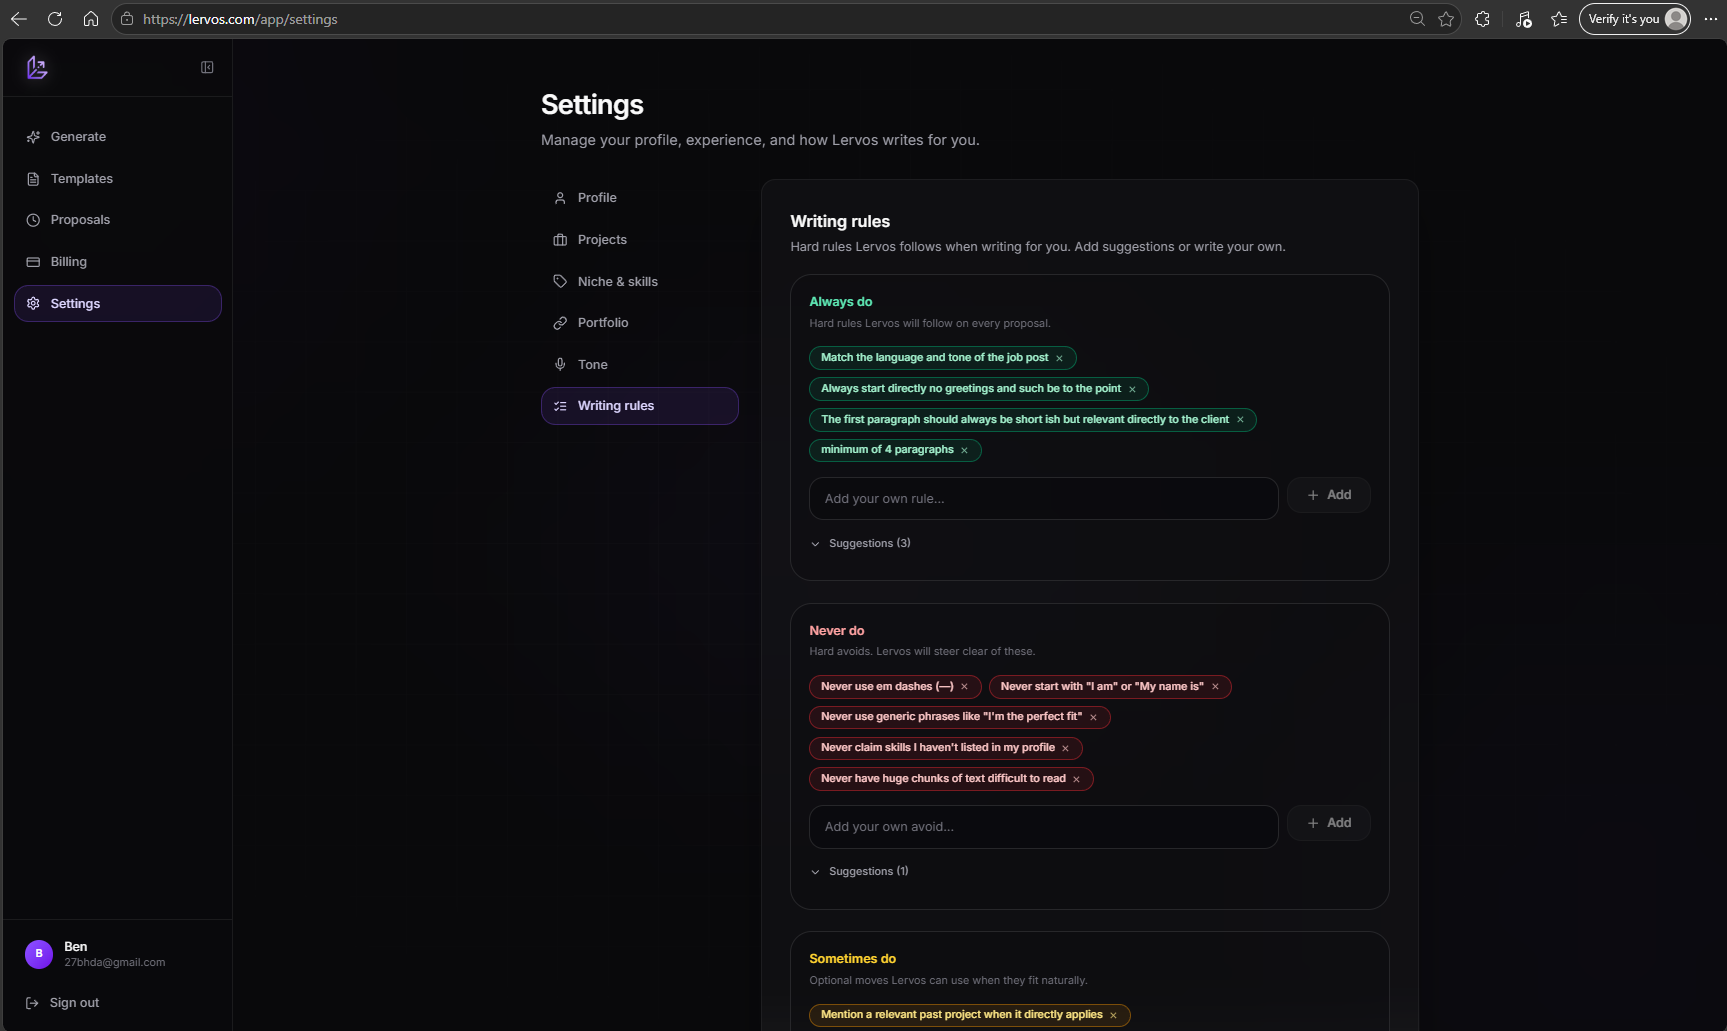Remove rule 'Match the language and tone of the job post'

(1059, 358)
